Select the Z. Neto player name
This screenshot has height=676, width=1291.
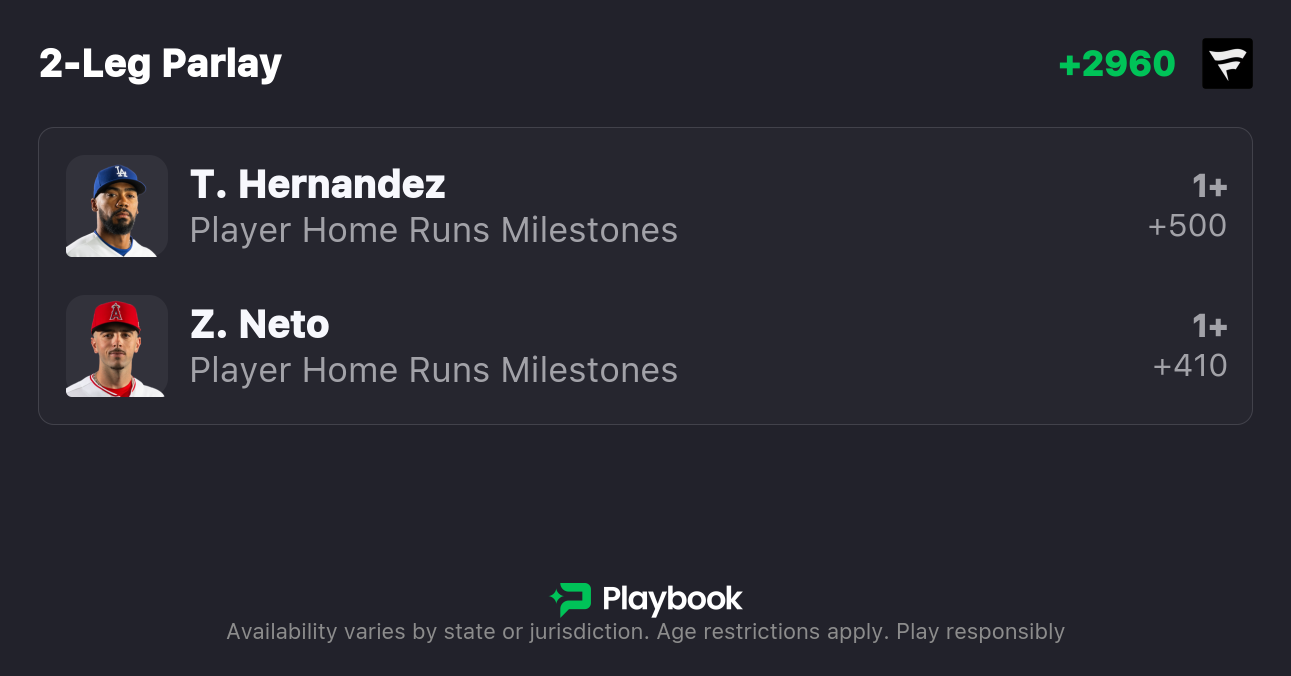(x=259, y=324)
